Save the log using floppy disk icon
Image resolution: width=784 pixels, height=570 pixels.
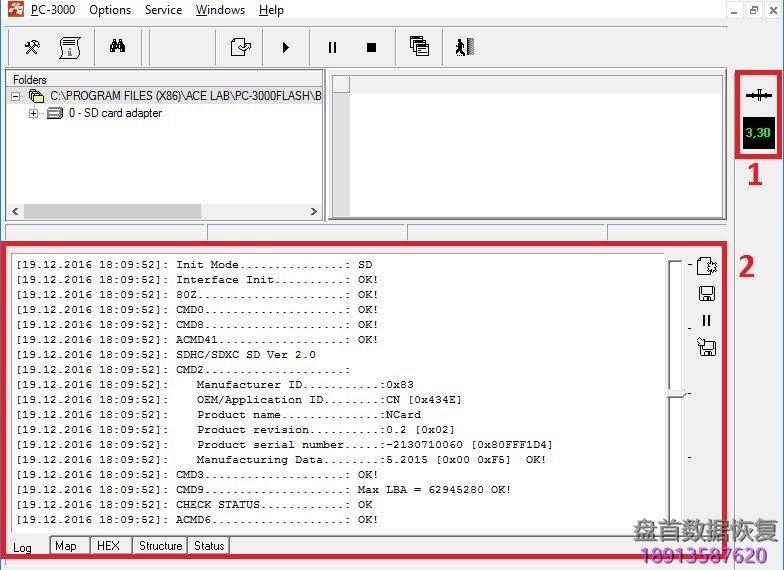(706, 293)
